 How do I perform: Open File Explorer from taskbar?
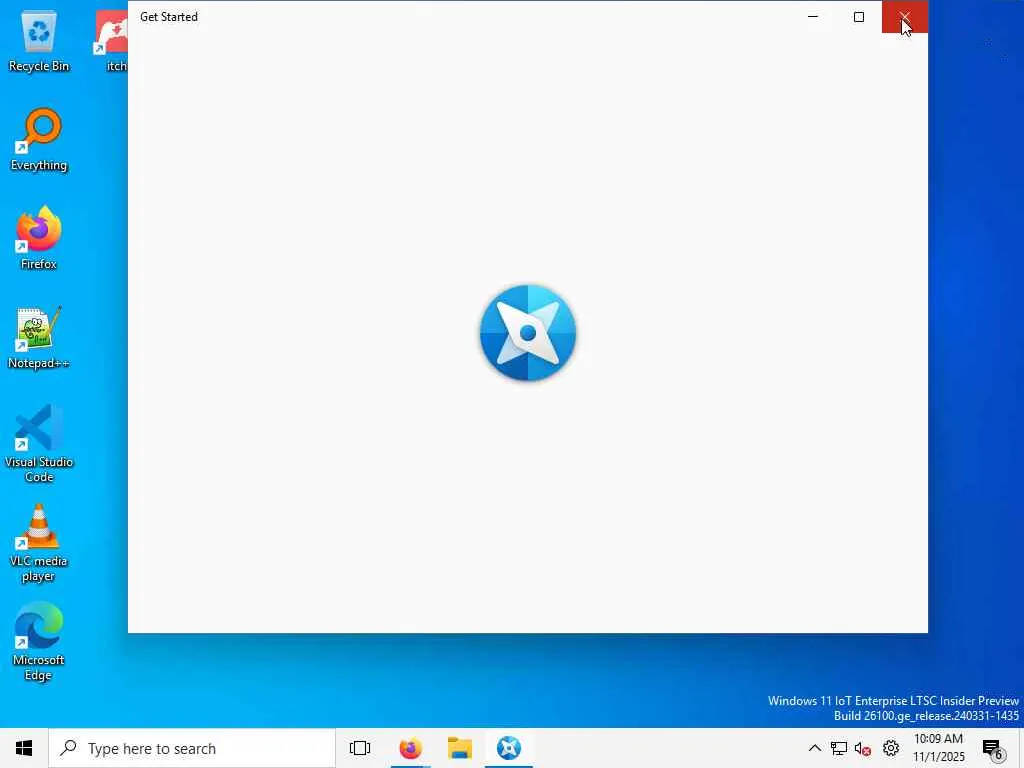(460, 748)
